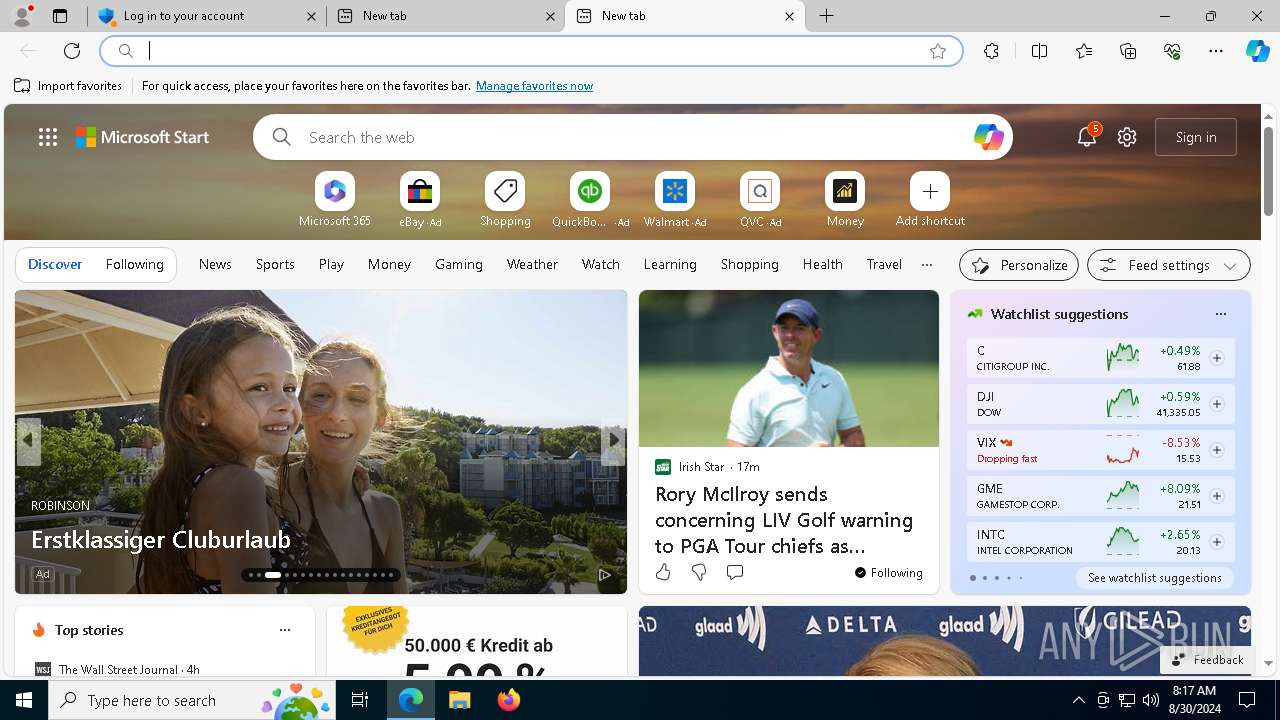Image resolution: width=1280 pixels, height=720 pixels.
Task: Click the Copilot icon in web search box
Action: (988, 137)
